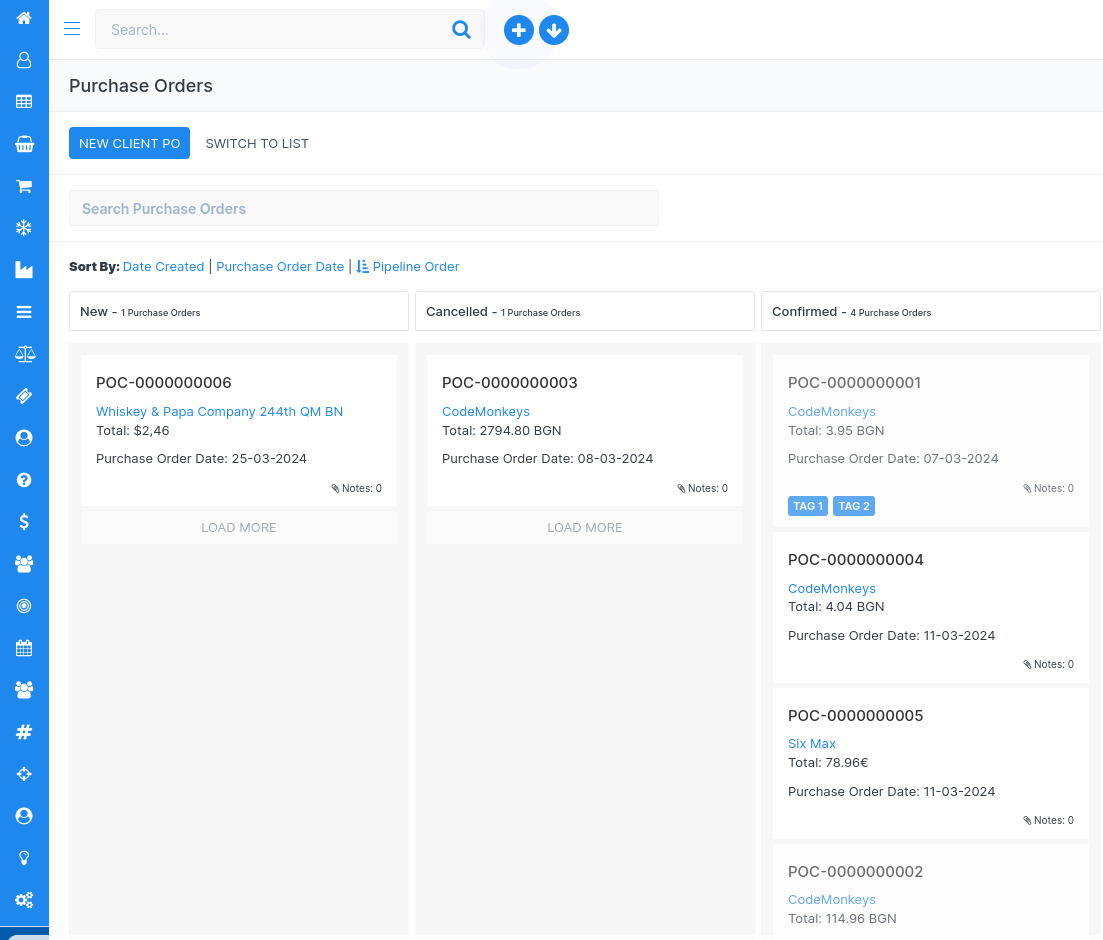Click the TAG 1 badge

pyautogui.click(x=807, y=506)
